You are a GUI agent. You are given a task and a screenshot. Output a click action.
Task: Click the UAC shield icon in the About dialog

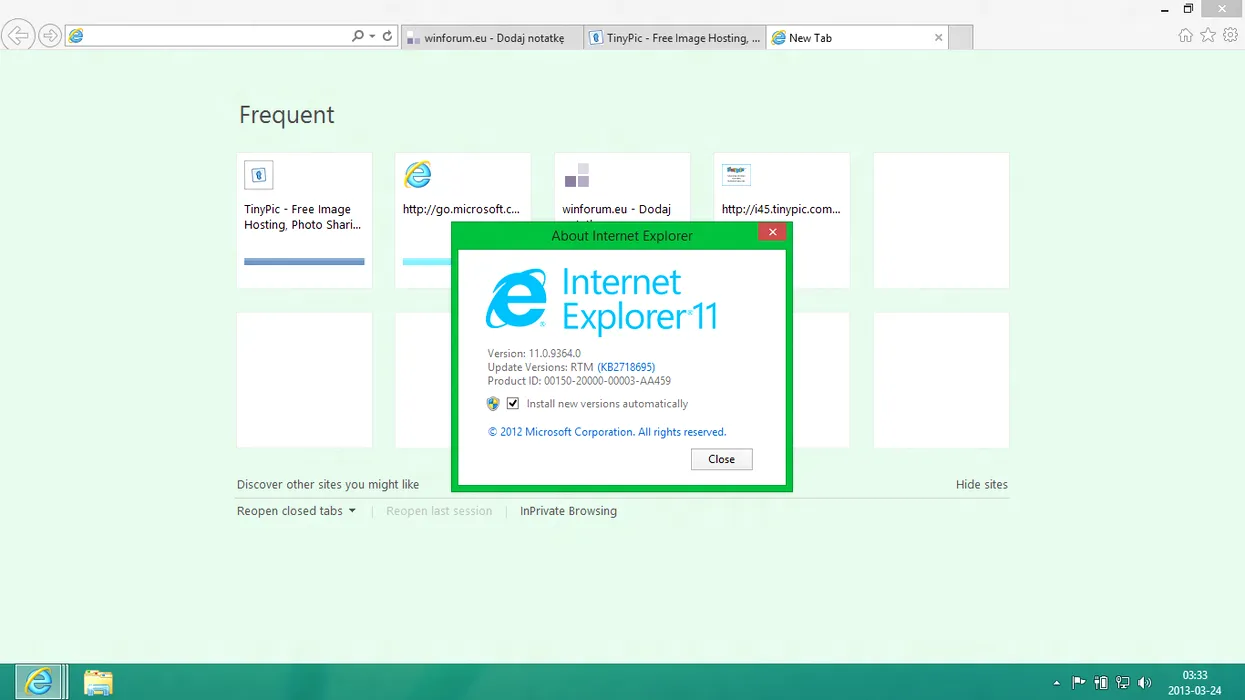point(493,404)
